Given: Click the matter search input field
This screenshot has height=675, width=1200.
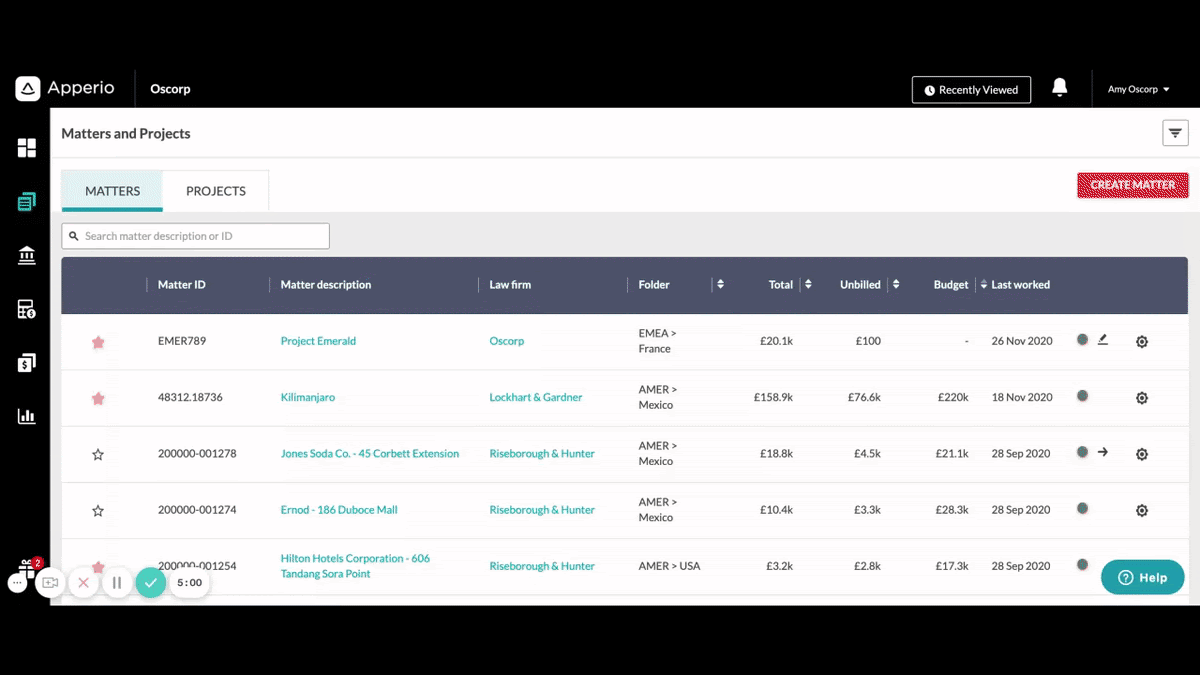Looking at the screenshot, I should 195,236.
